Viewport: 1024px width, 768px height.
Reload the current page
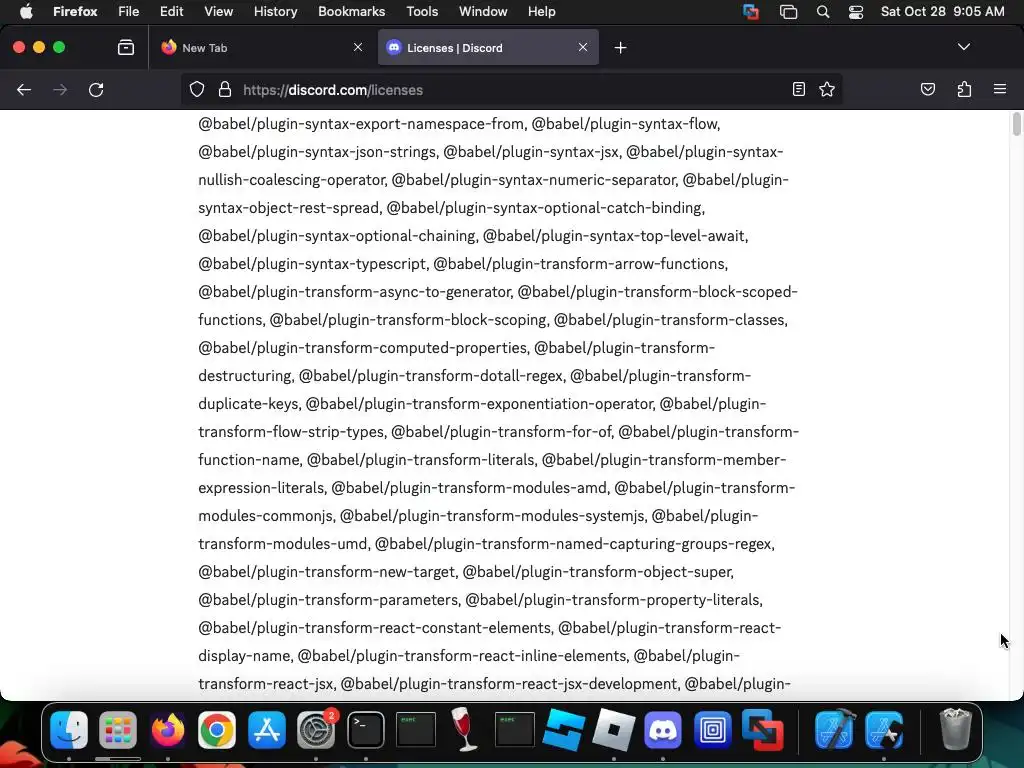(96, 89)
